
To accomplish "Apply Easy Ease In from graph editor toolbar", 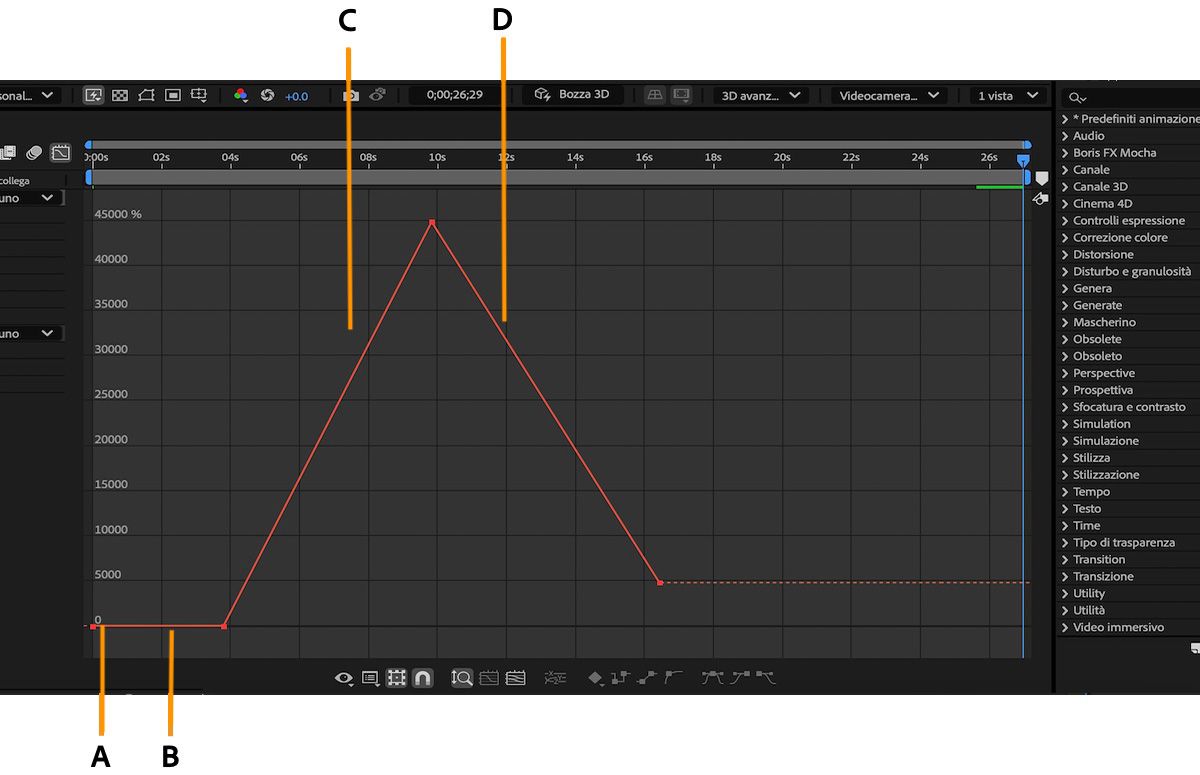I will tap(740, 677).
